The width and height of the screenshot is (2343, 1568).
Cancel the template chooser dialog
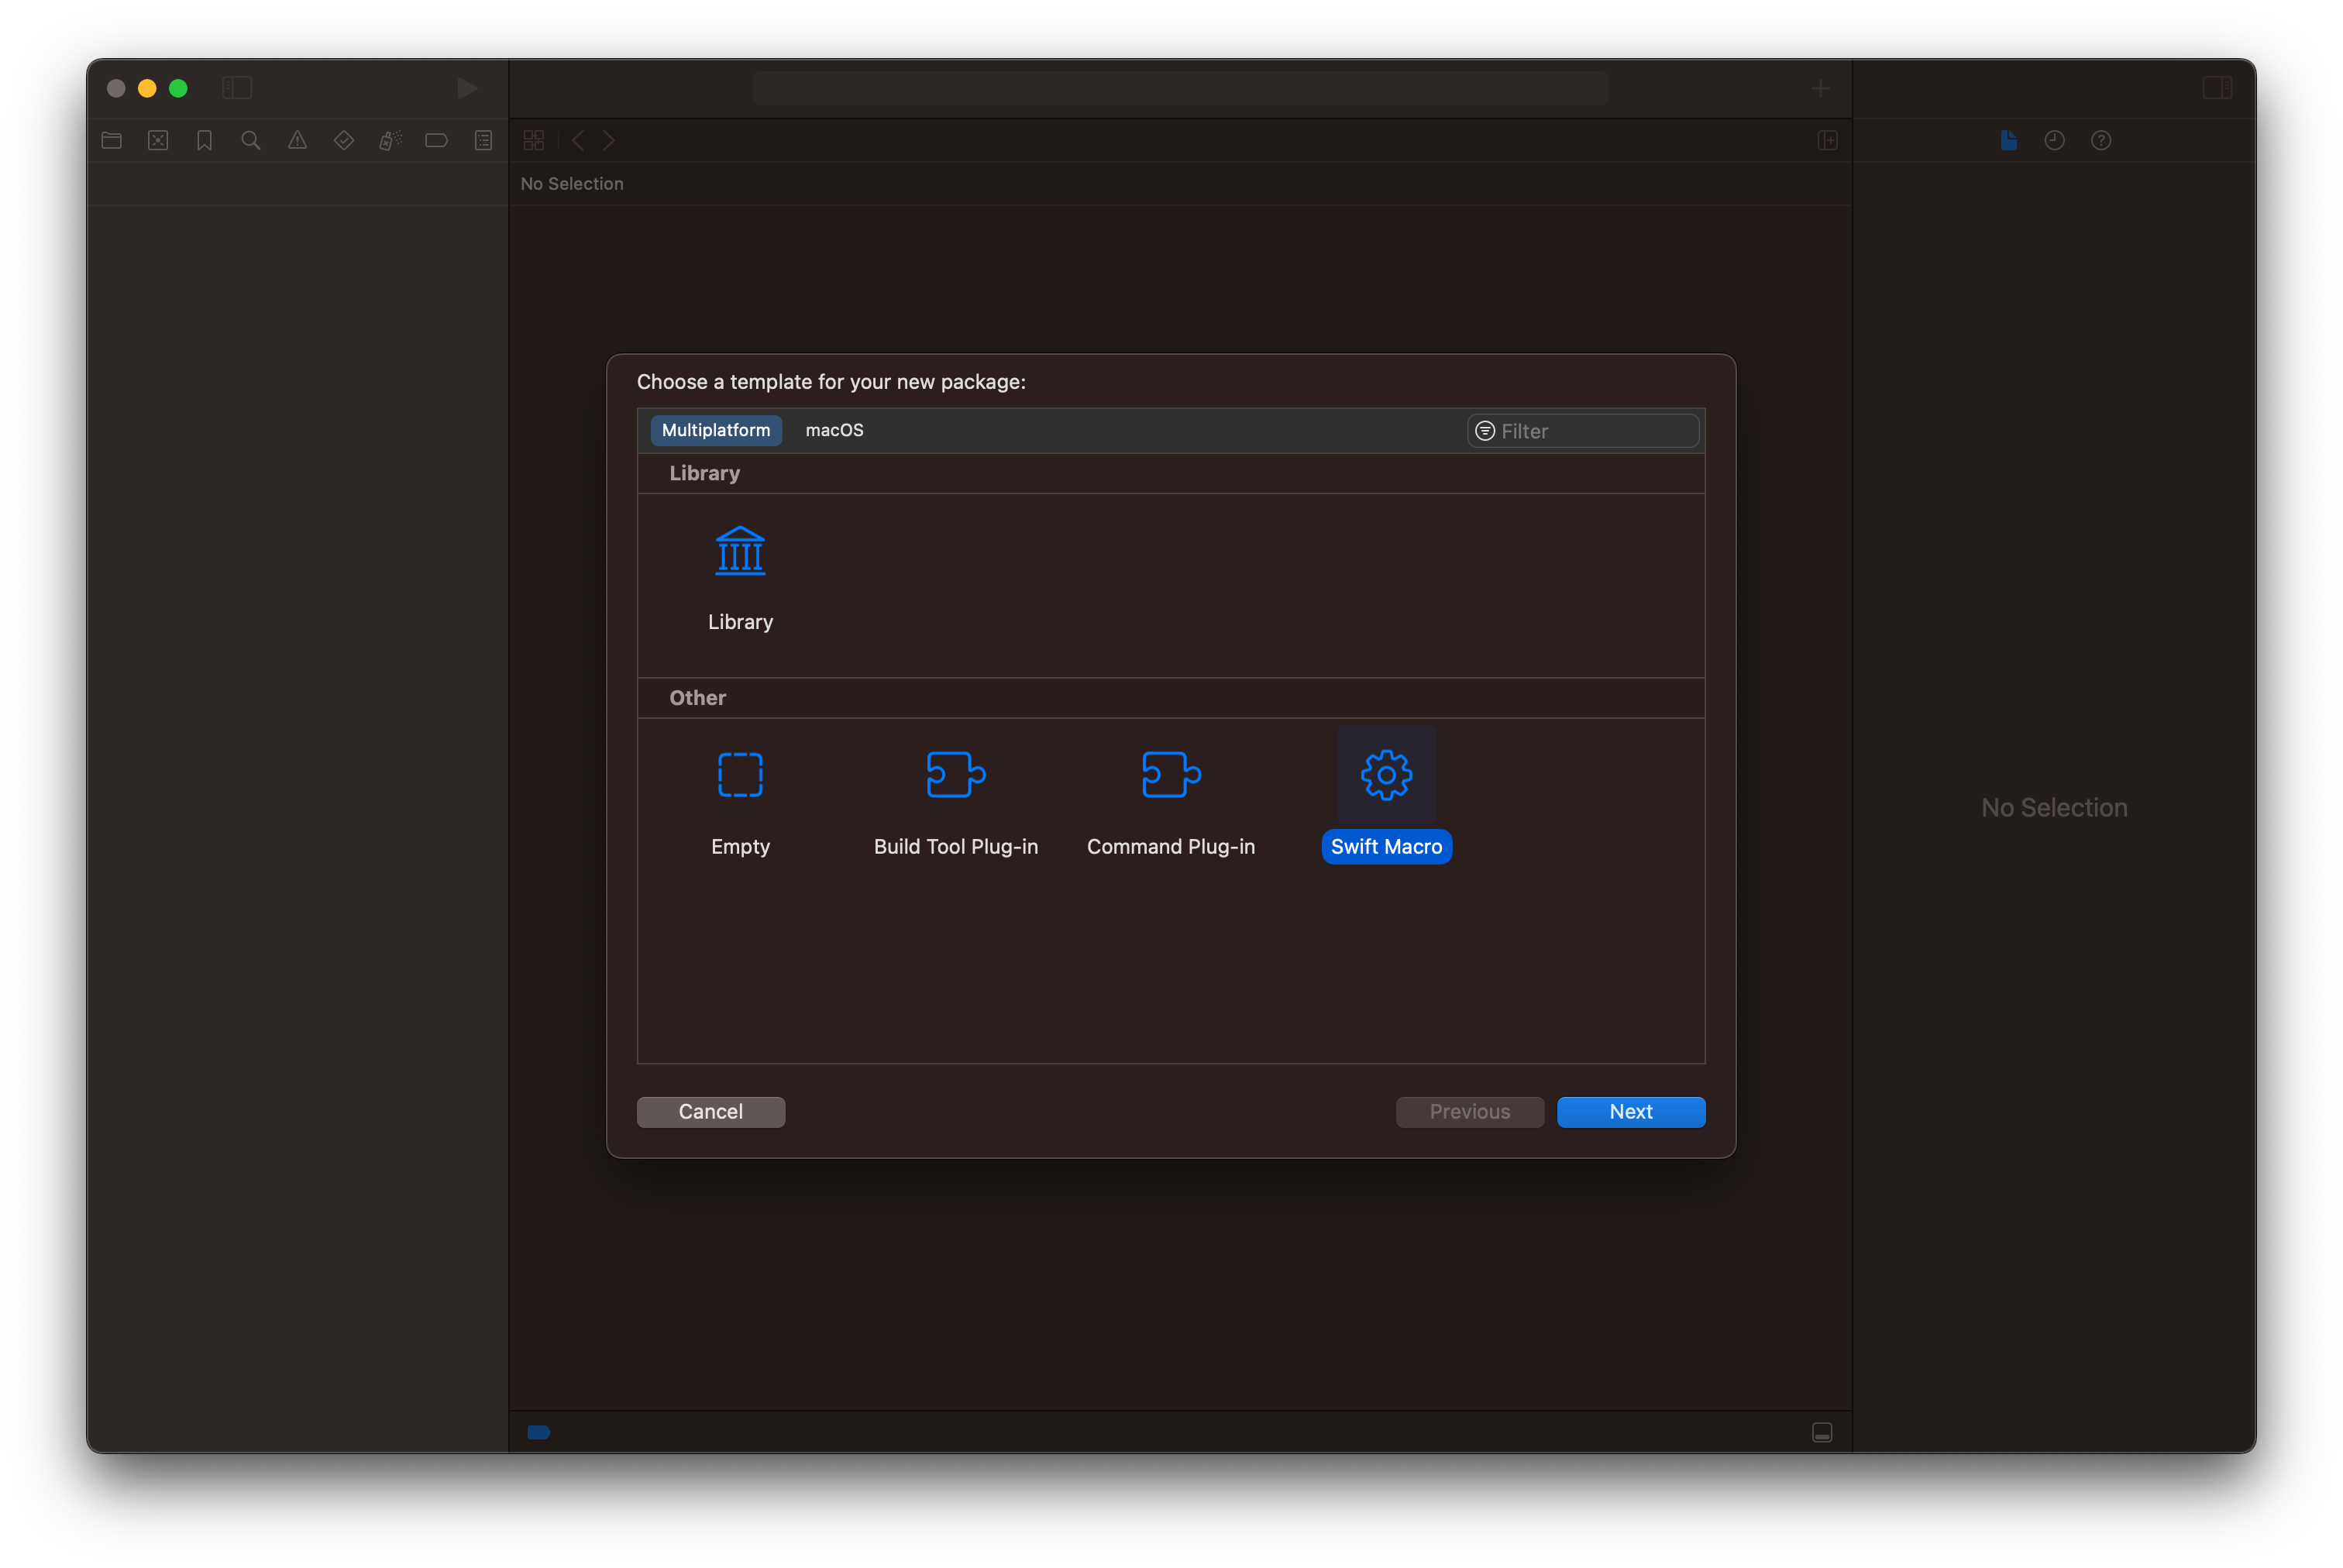click(710, 1112)
